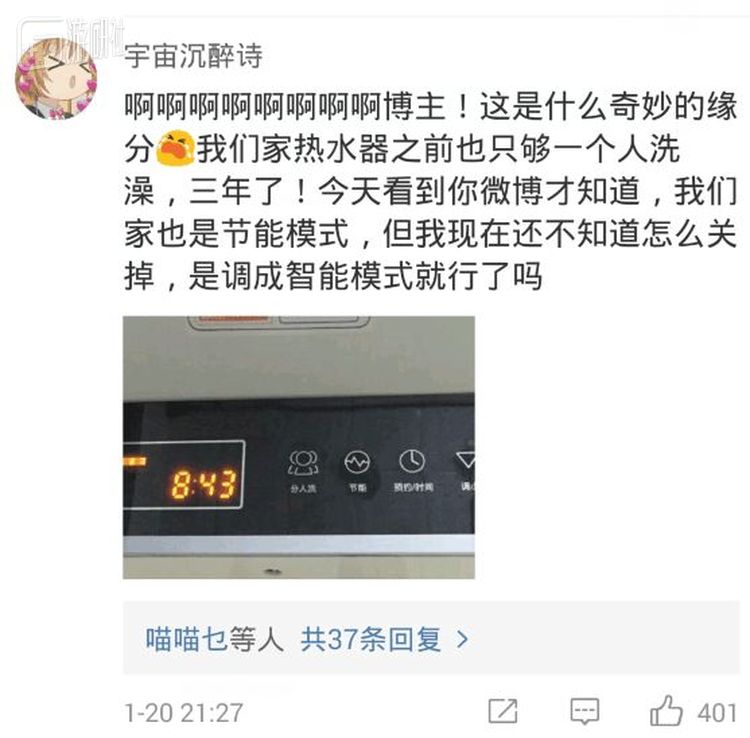View the attached water heater photo

299,447
